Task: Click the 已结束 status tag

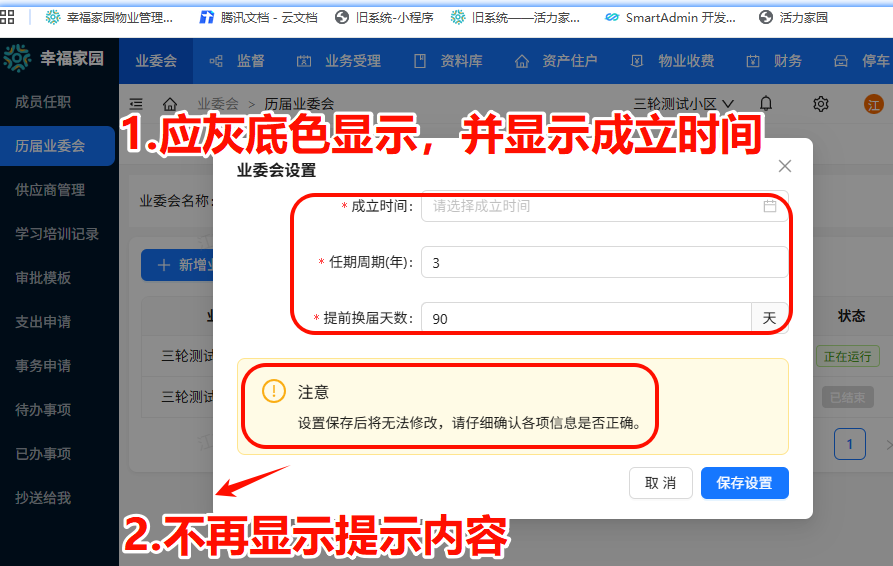Action: coord(847,397)
